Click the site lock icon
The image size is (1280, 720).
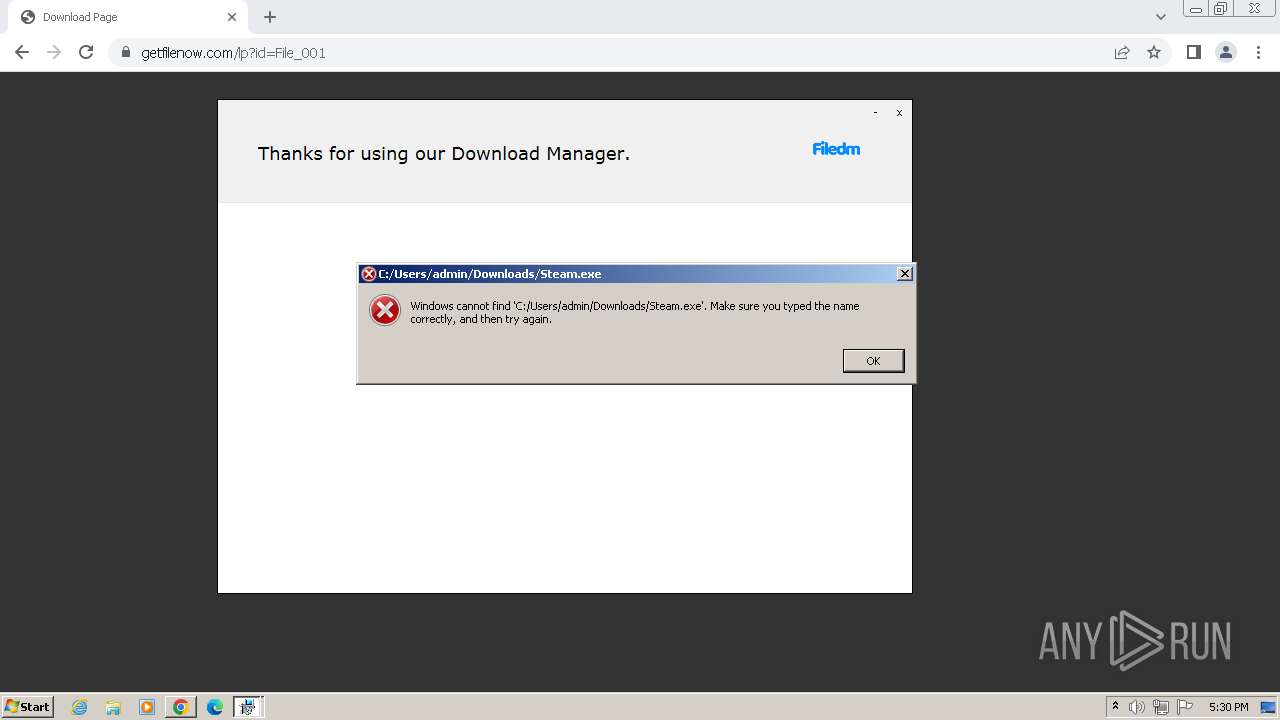[126, 53]
